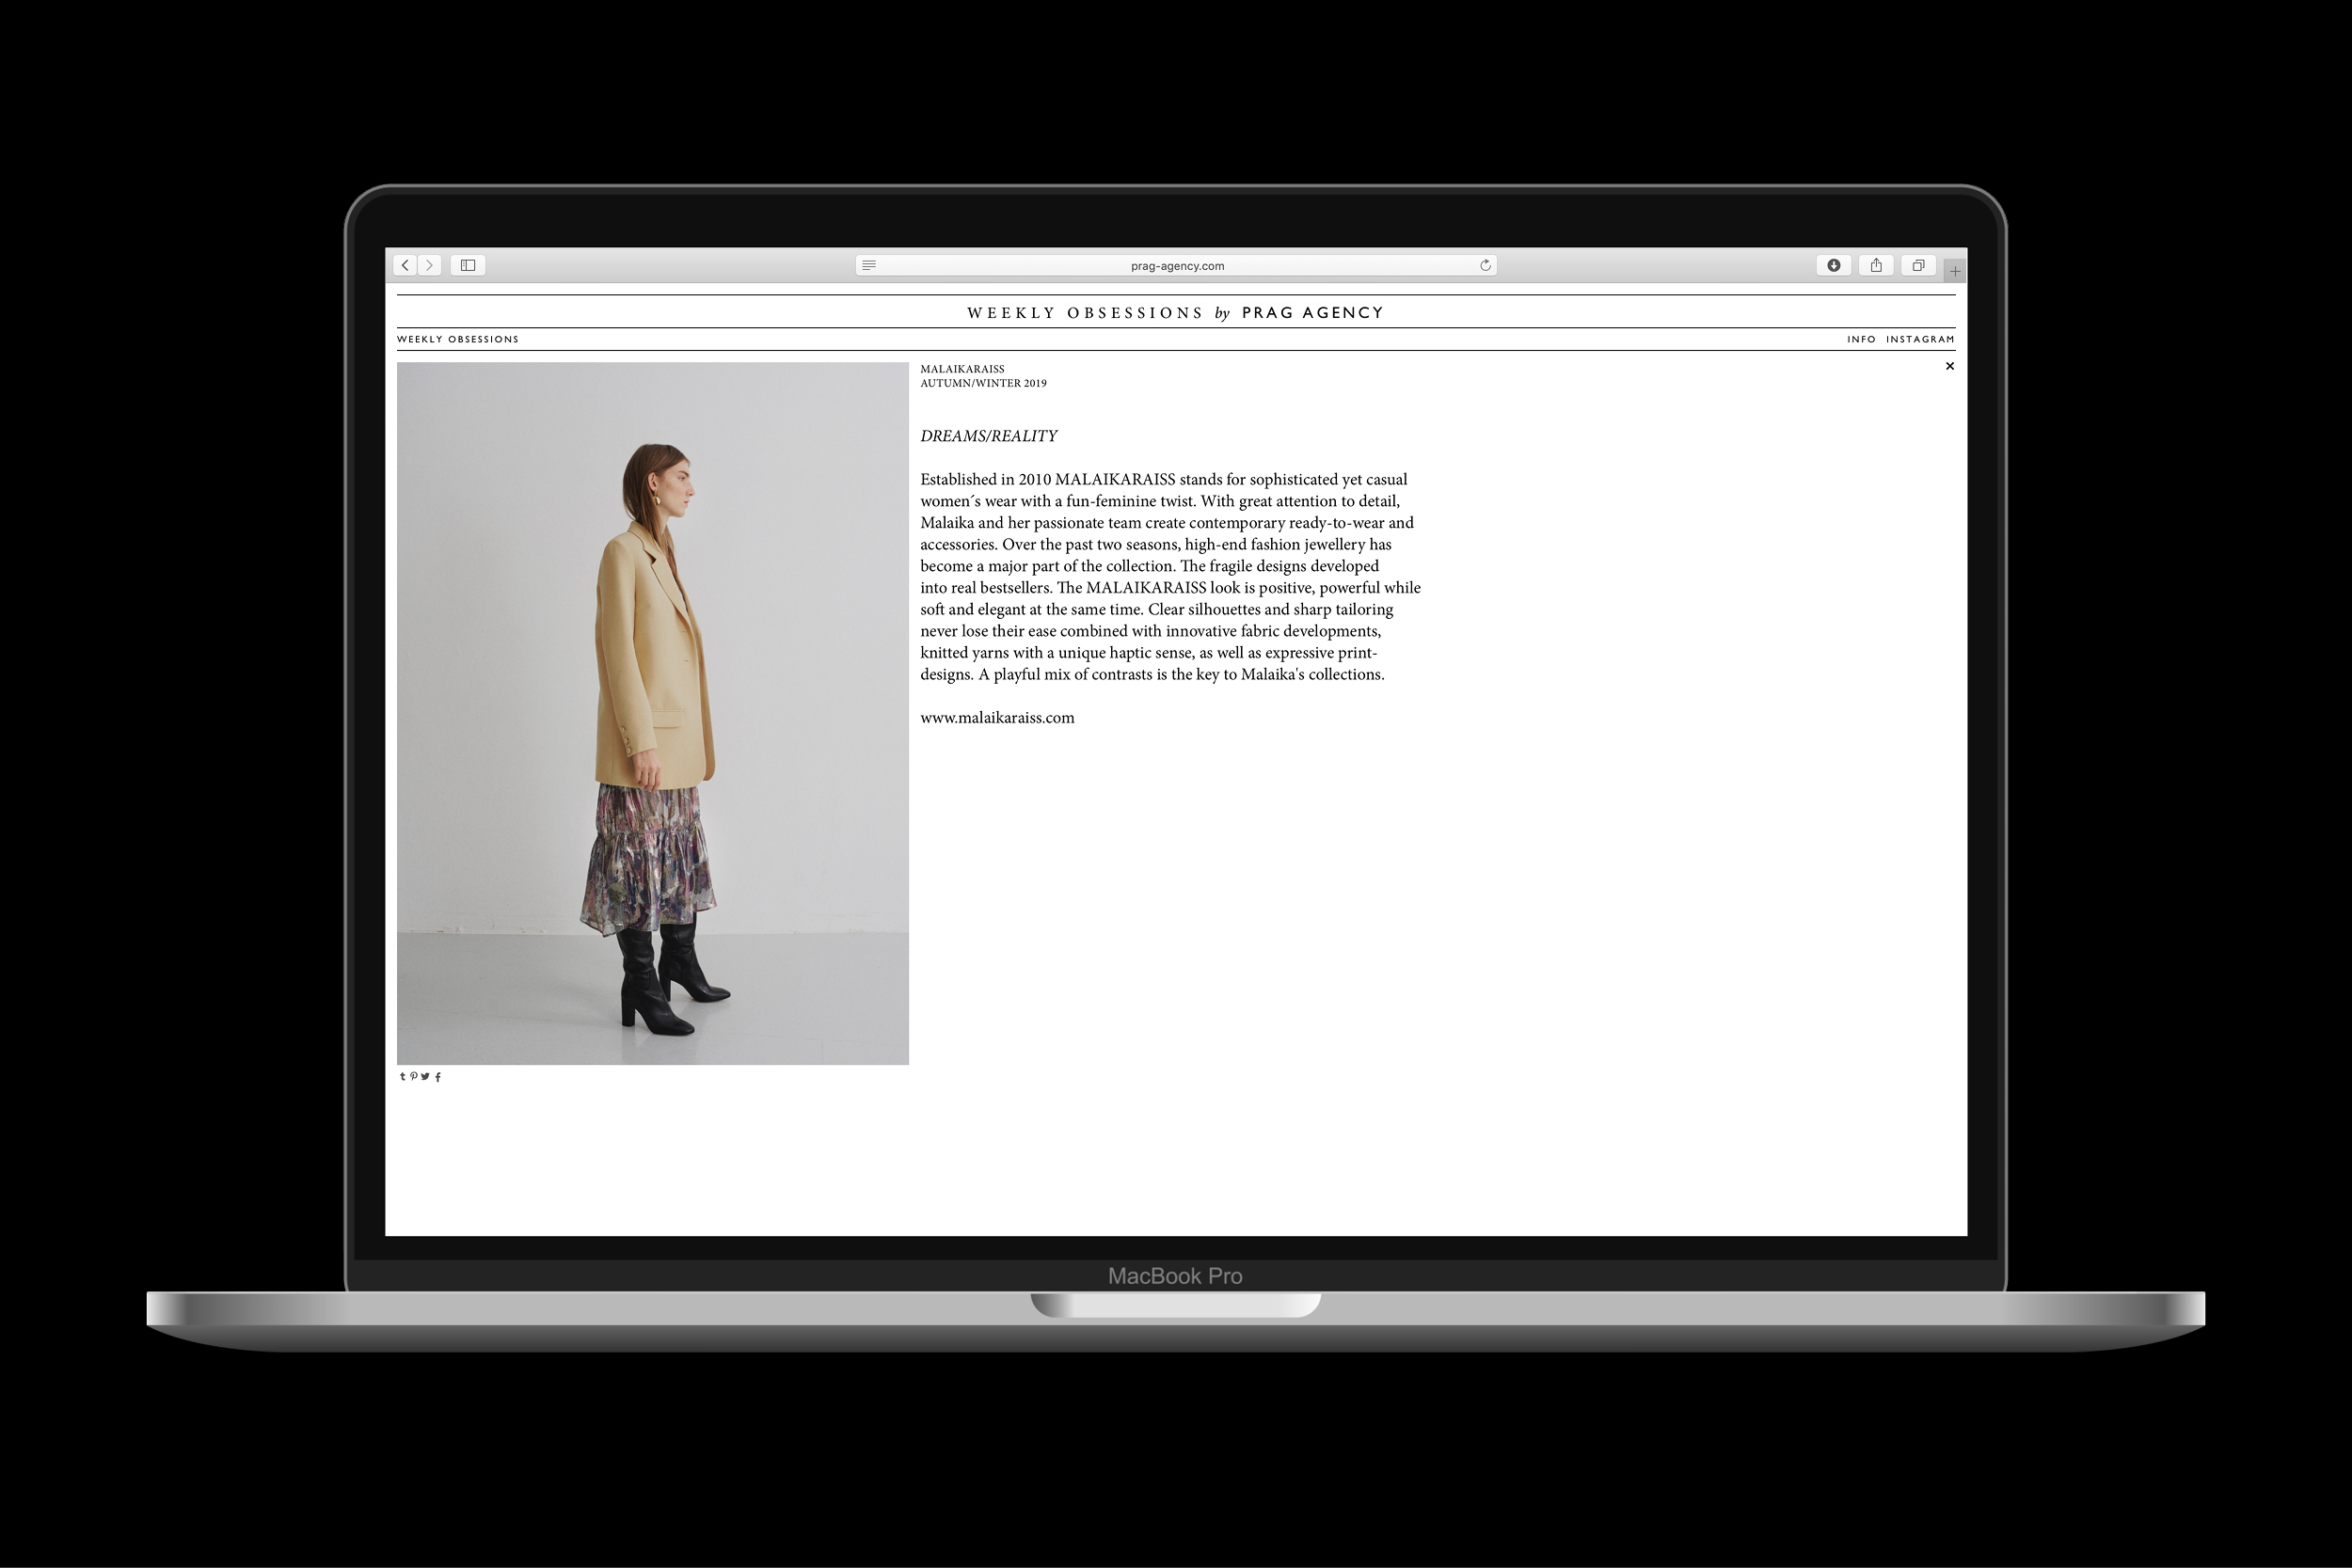
Task: Visit www.malaikaraiss.com link
Action: [997, 718]
